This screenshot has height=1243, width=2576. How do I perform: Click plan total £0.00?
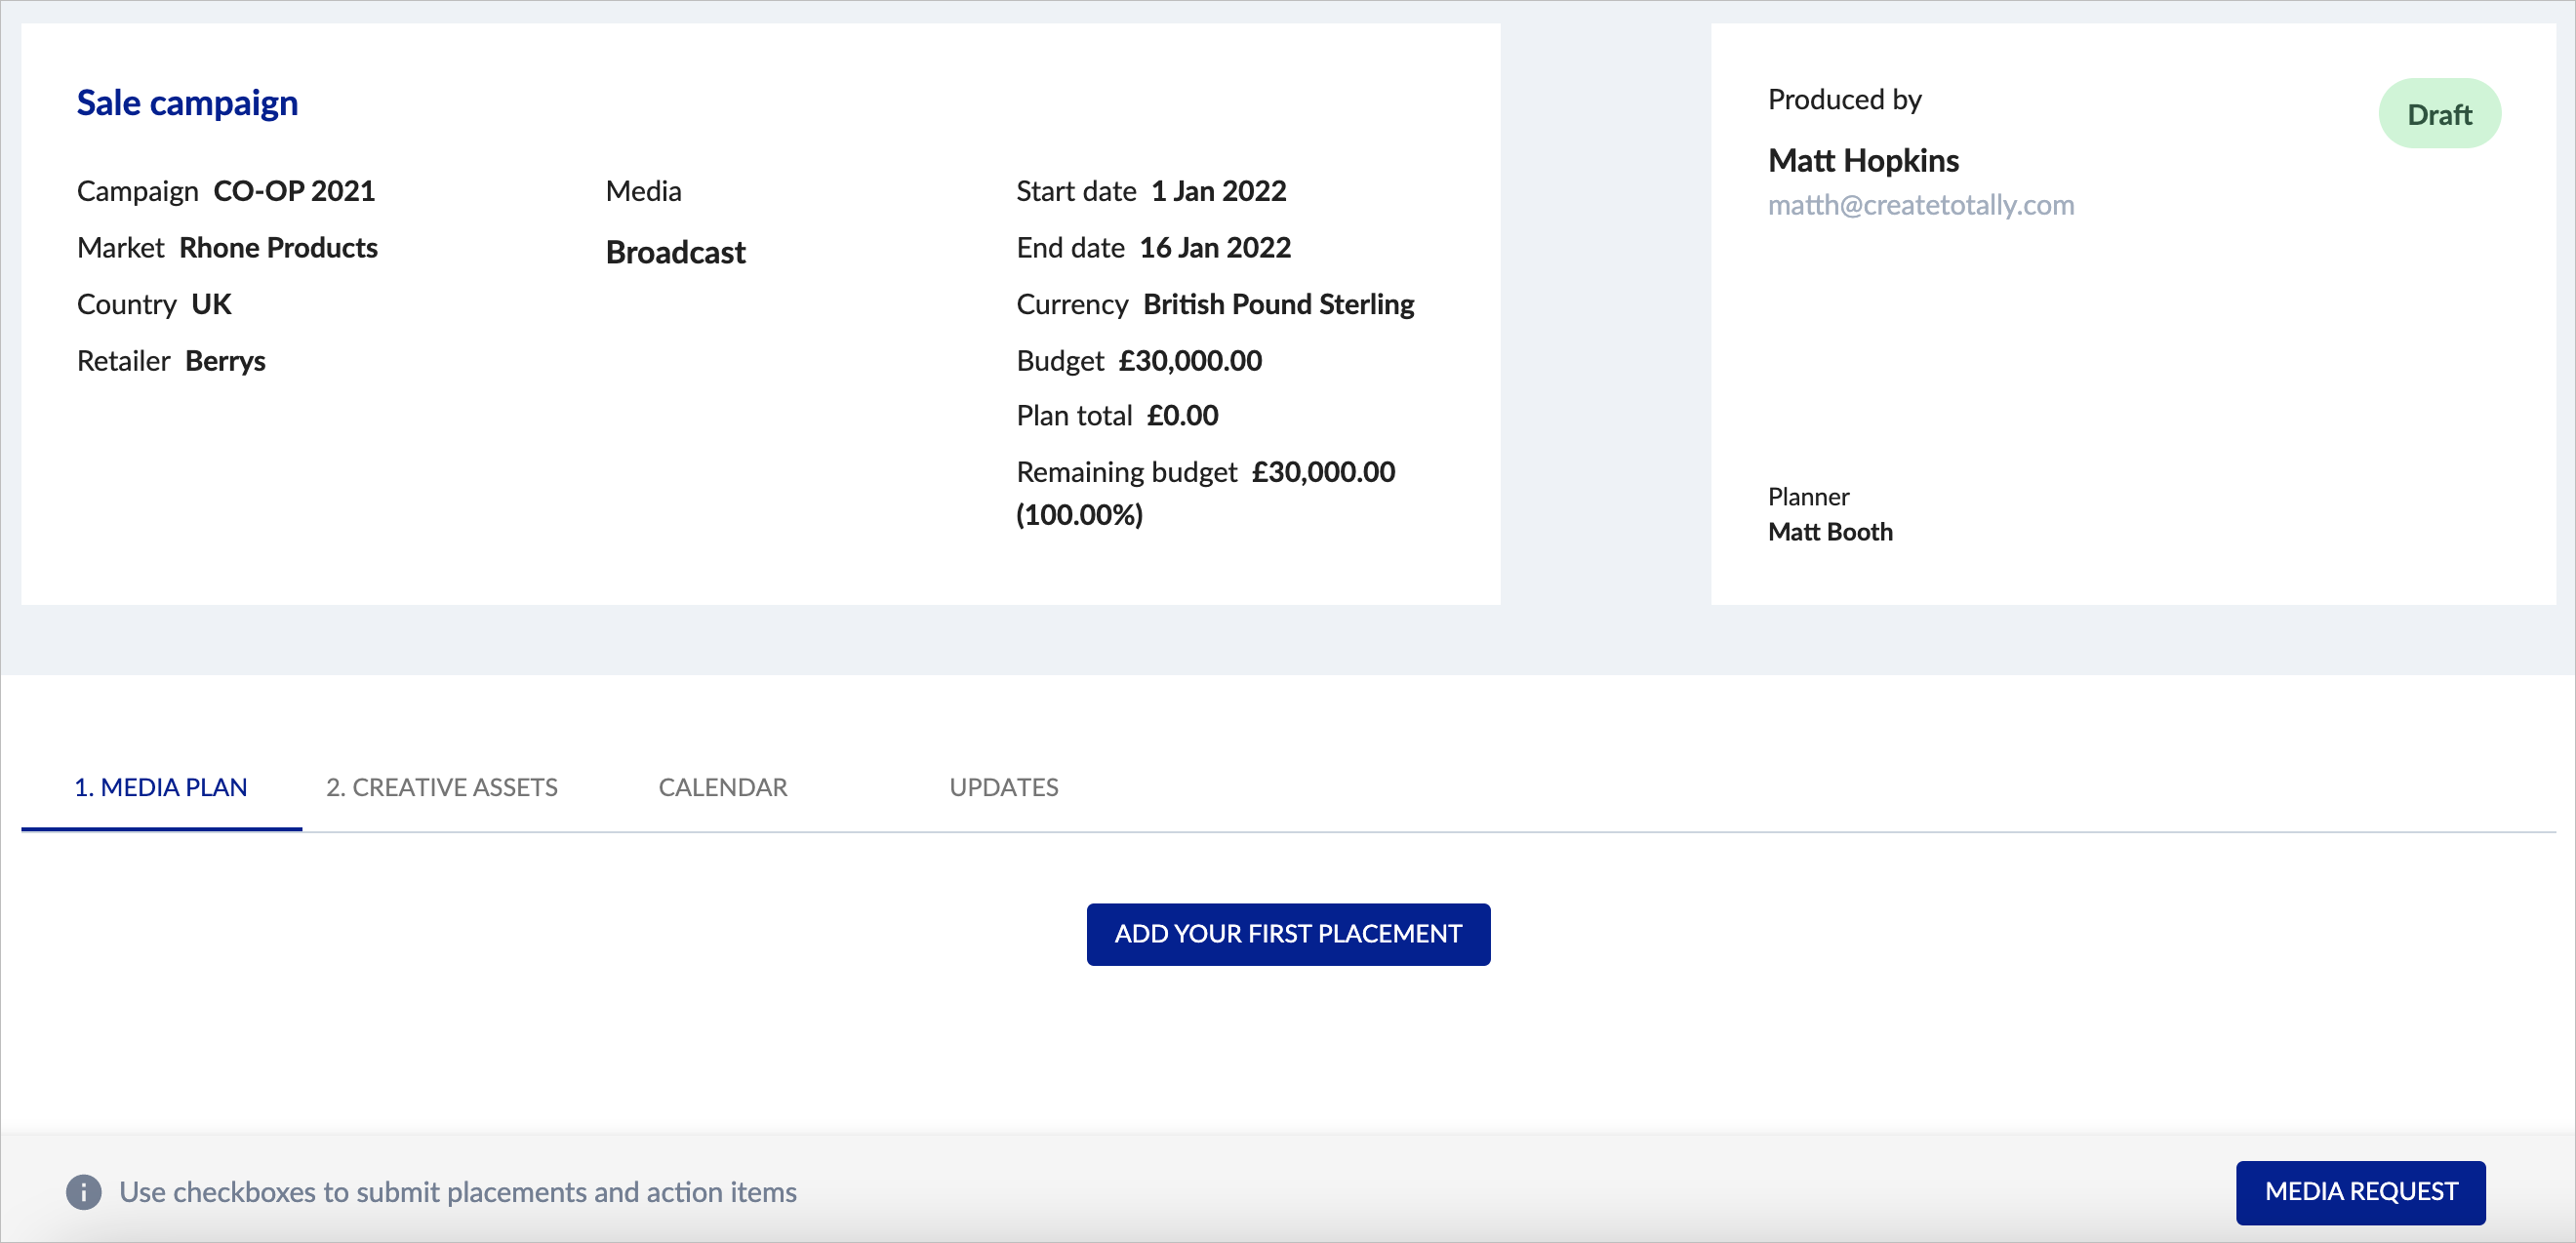[1183, 416]
